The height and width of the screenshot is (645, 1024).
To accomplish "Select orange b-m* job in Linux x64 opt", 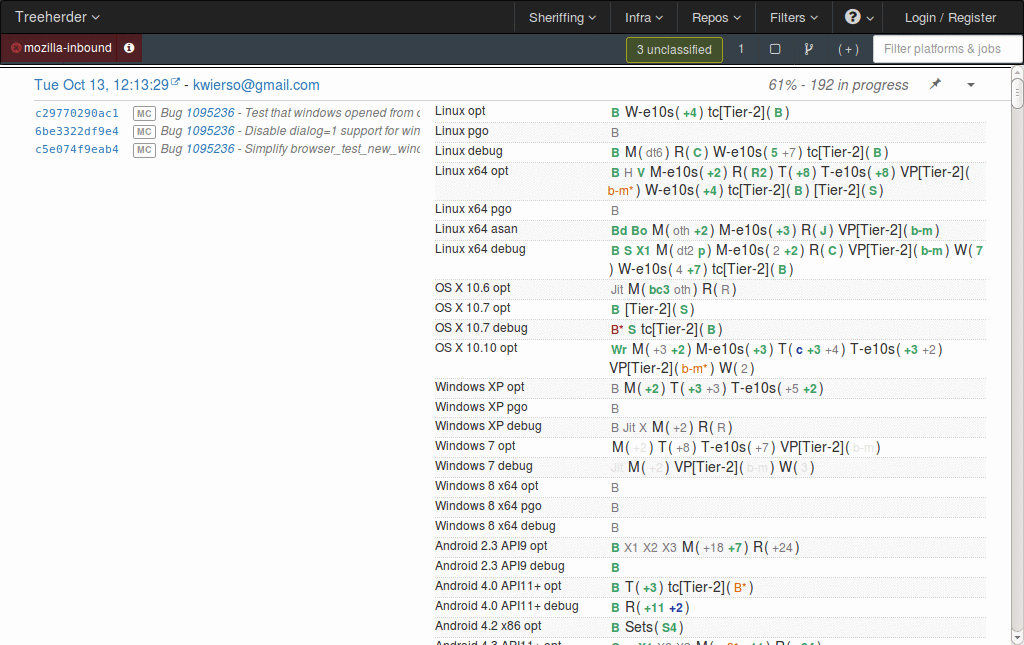I will tap(620, 191).
